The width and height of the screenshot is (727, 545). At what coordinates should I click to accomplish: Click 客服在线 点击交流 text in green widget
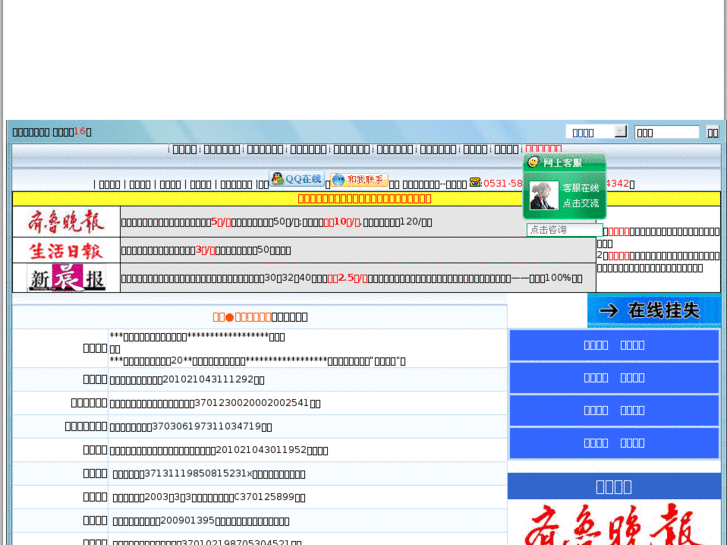pos(581,195)
